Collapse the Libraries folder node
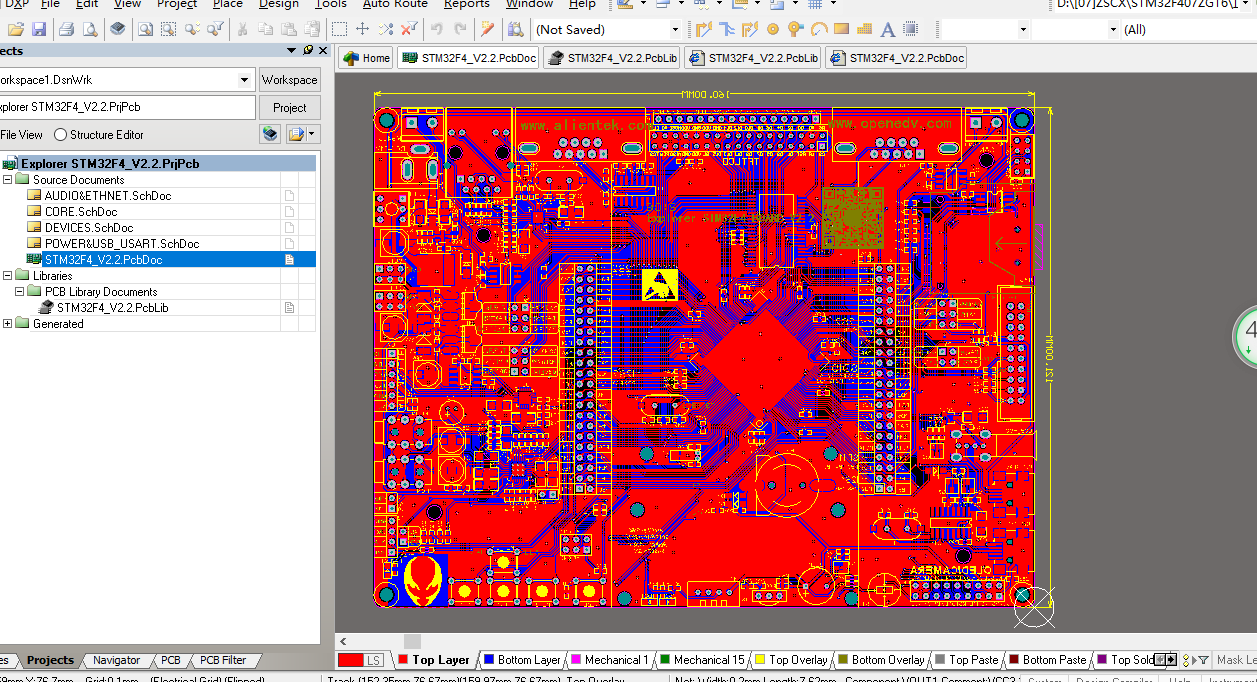The height and width of the screenshot is (682, 1257). pos(8,276)
